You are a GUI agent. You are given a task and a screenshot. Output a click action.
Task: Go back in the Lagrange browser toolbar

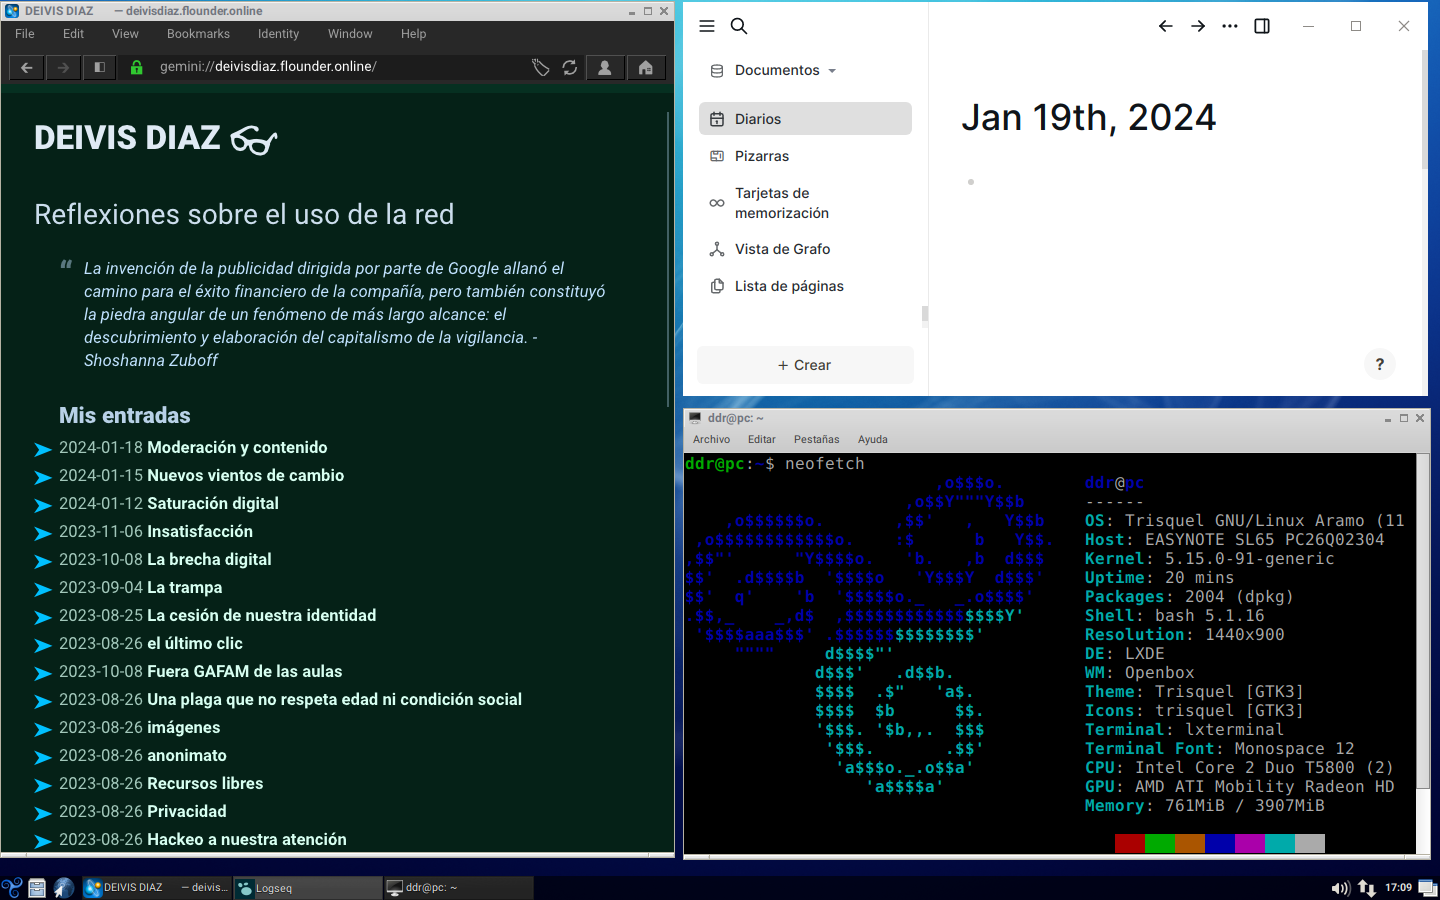click(27, 67)
